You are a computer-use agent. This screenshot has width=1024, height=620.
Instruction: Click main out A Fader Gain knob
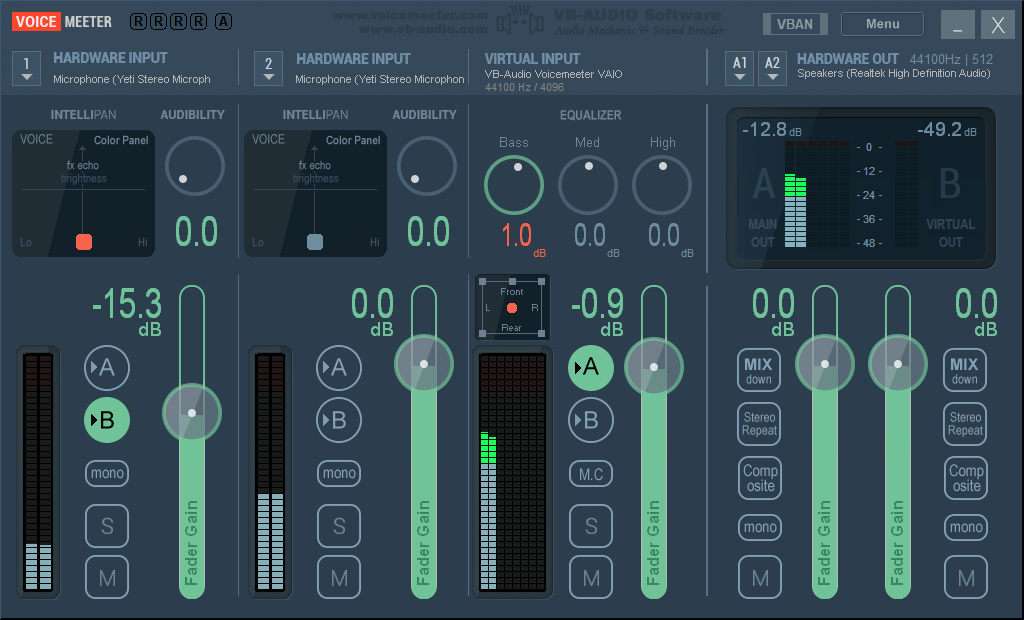825,364
